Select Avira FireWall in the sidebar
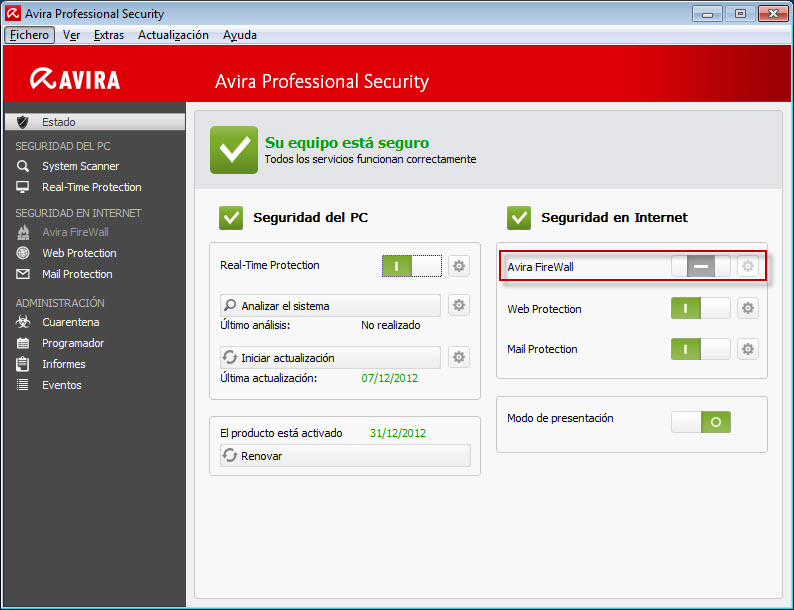The height and width of the screenshot is (610, 794). coord(75,232)
